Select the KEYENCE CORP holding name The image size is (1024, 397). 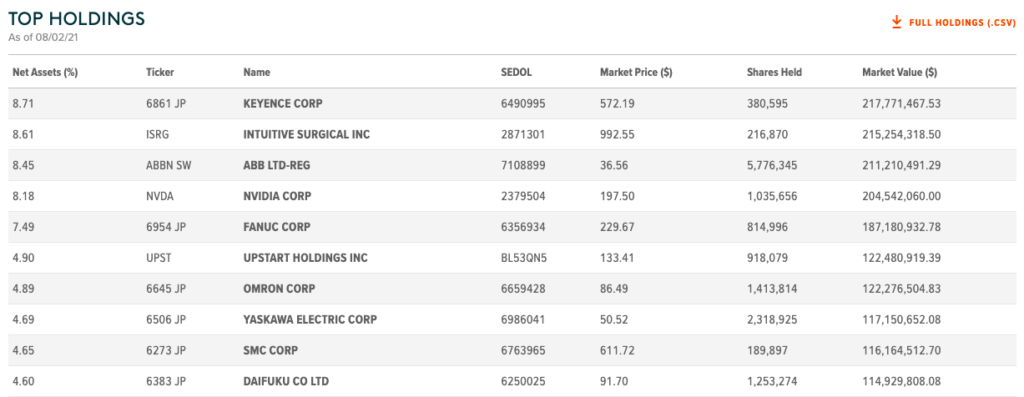(283, 103)
